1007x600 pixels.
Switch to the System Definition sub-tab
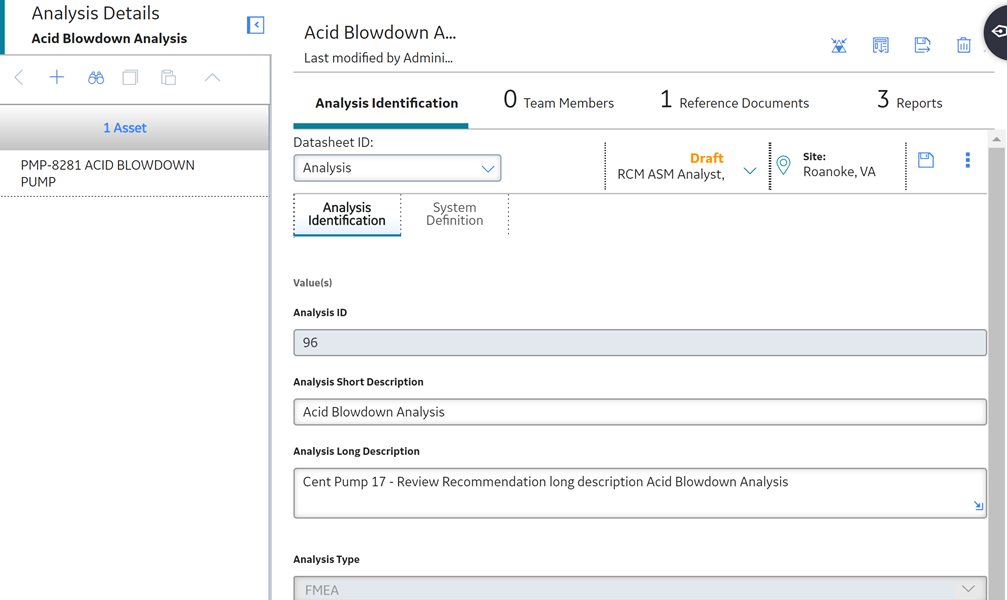coord(455,214)
